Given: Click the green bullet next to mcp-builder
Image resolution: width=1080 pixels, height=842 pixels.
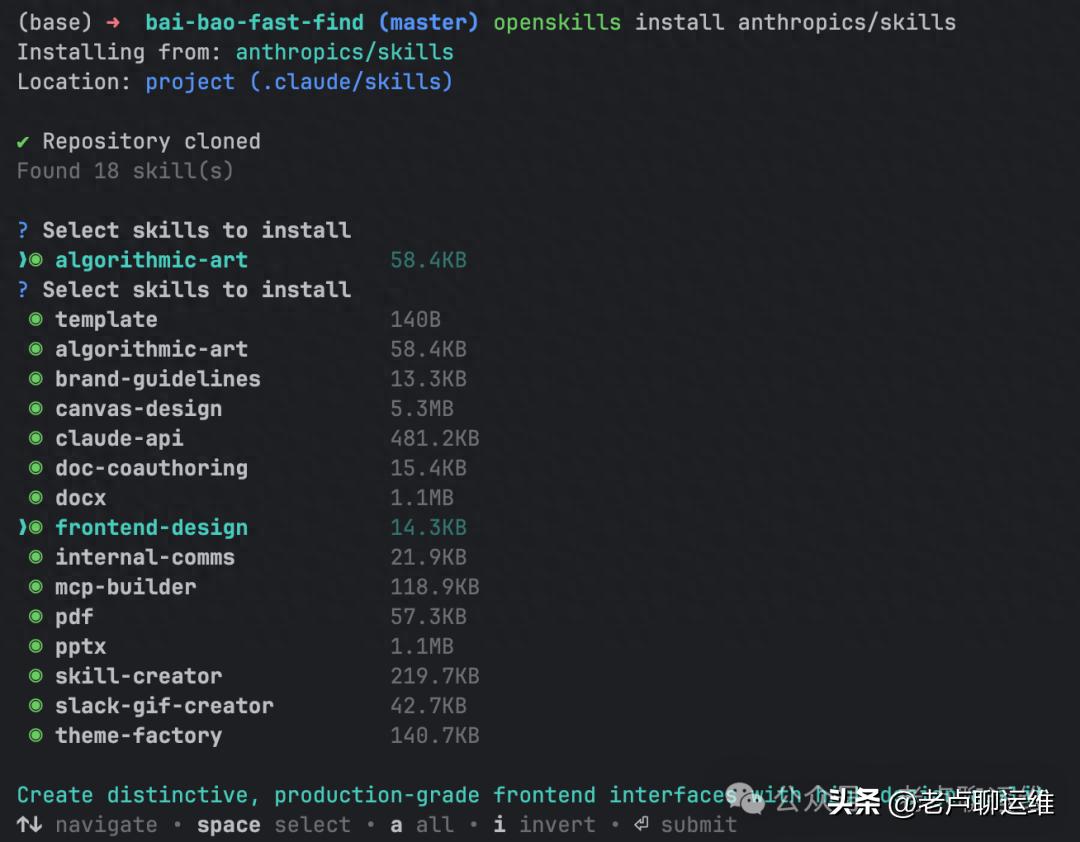Looking at the screenshot, I should (x=36, y=587).
